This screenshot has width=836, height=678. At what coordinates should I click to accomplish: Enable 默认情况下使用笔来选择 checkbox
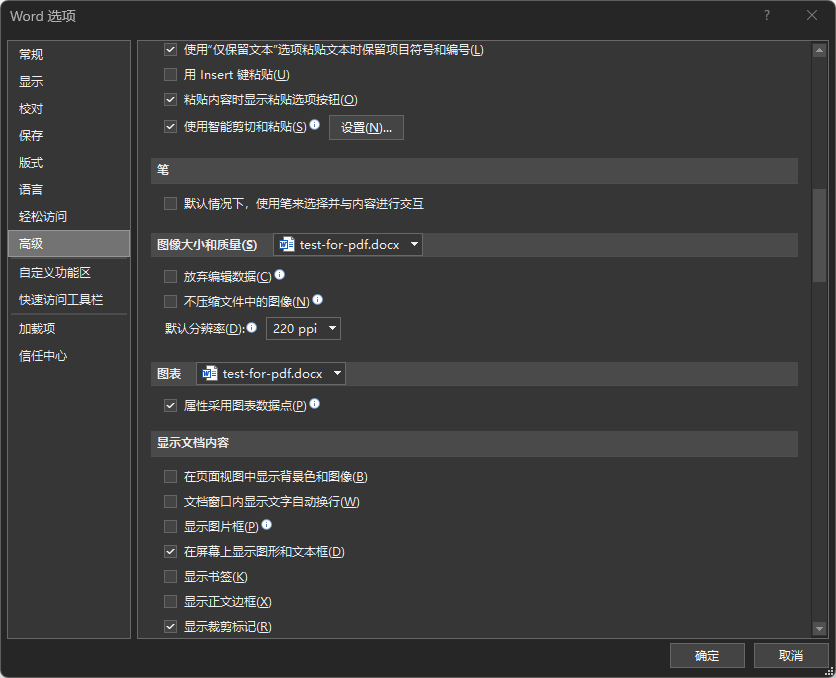click(x=170, y=204)
